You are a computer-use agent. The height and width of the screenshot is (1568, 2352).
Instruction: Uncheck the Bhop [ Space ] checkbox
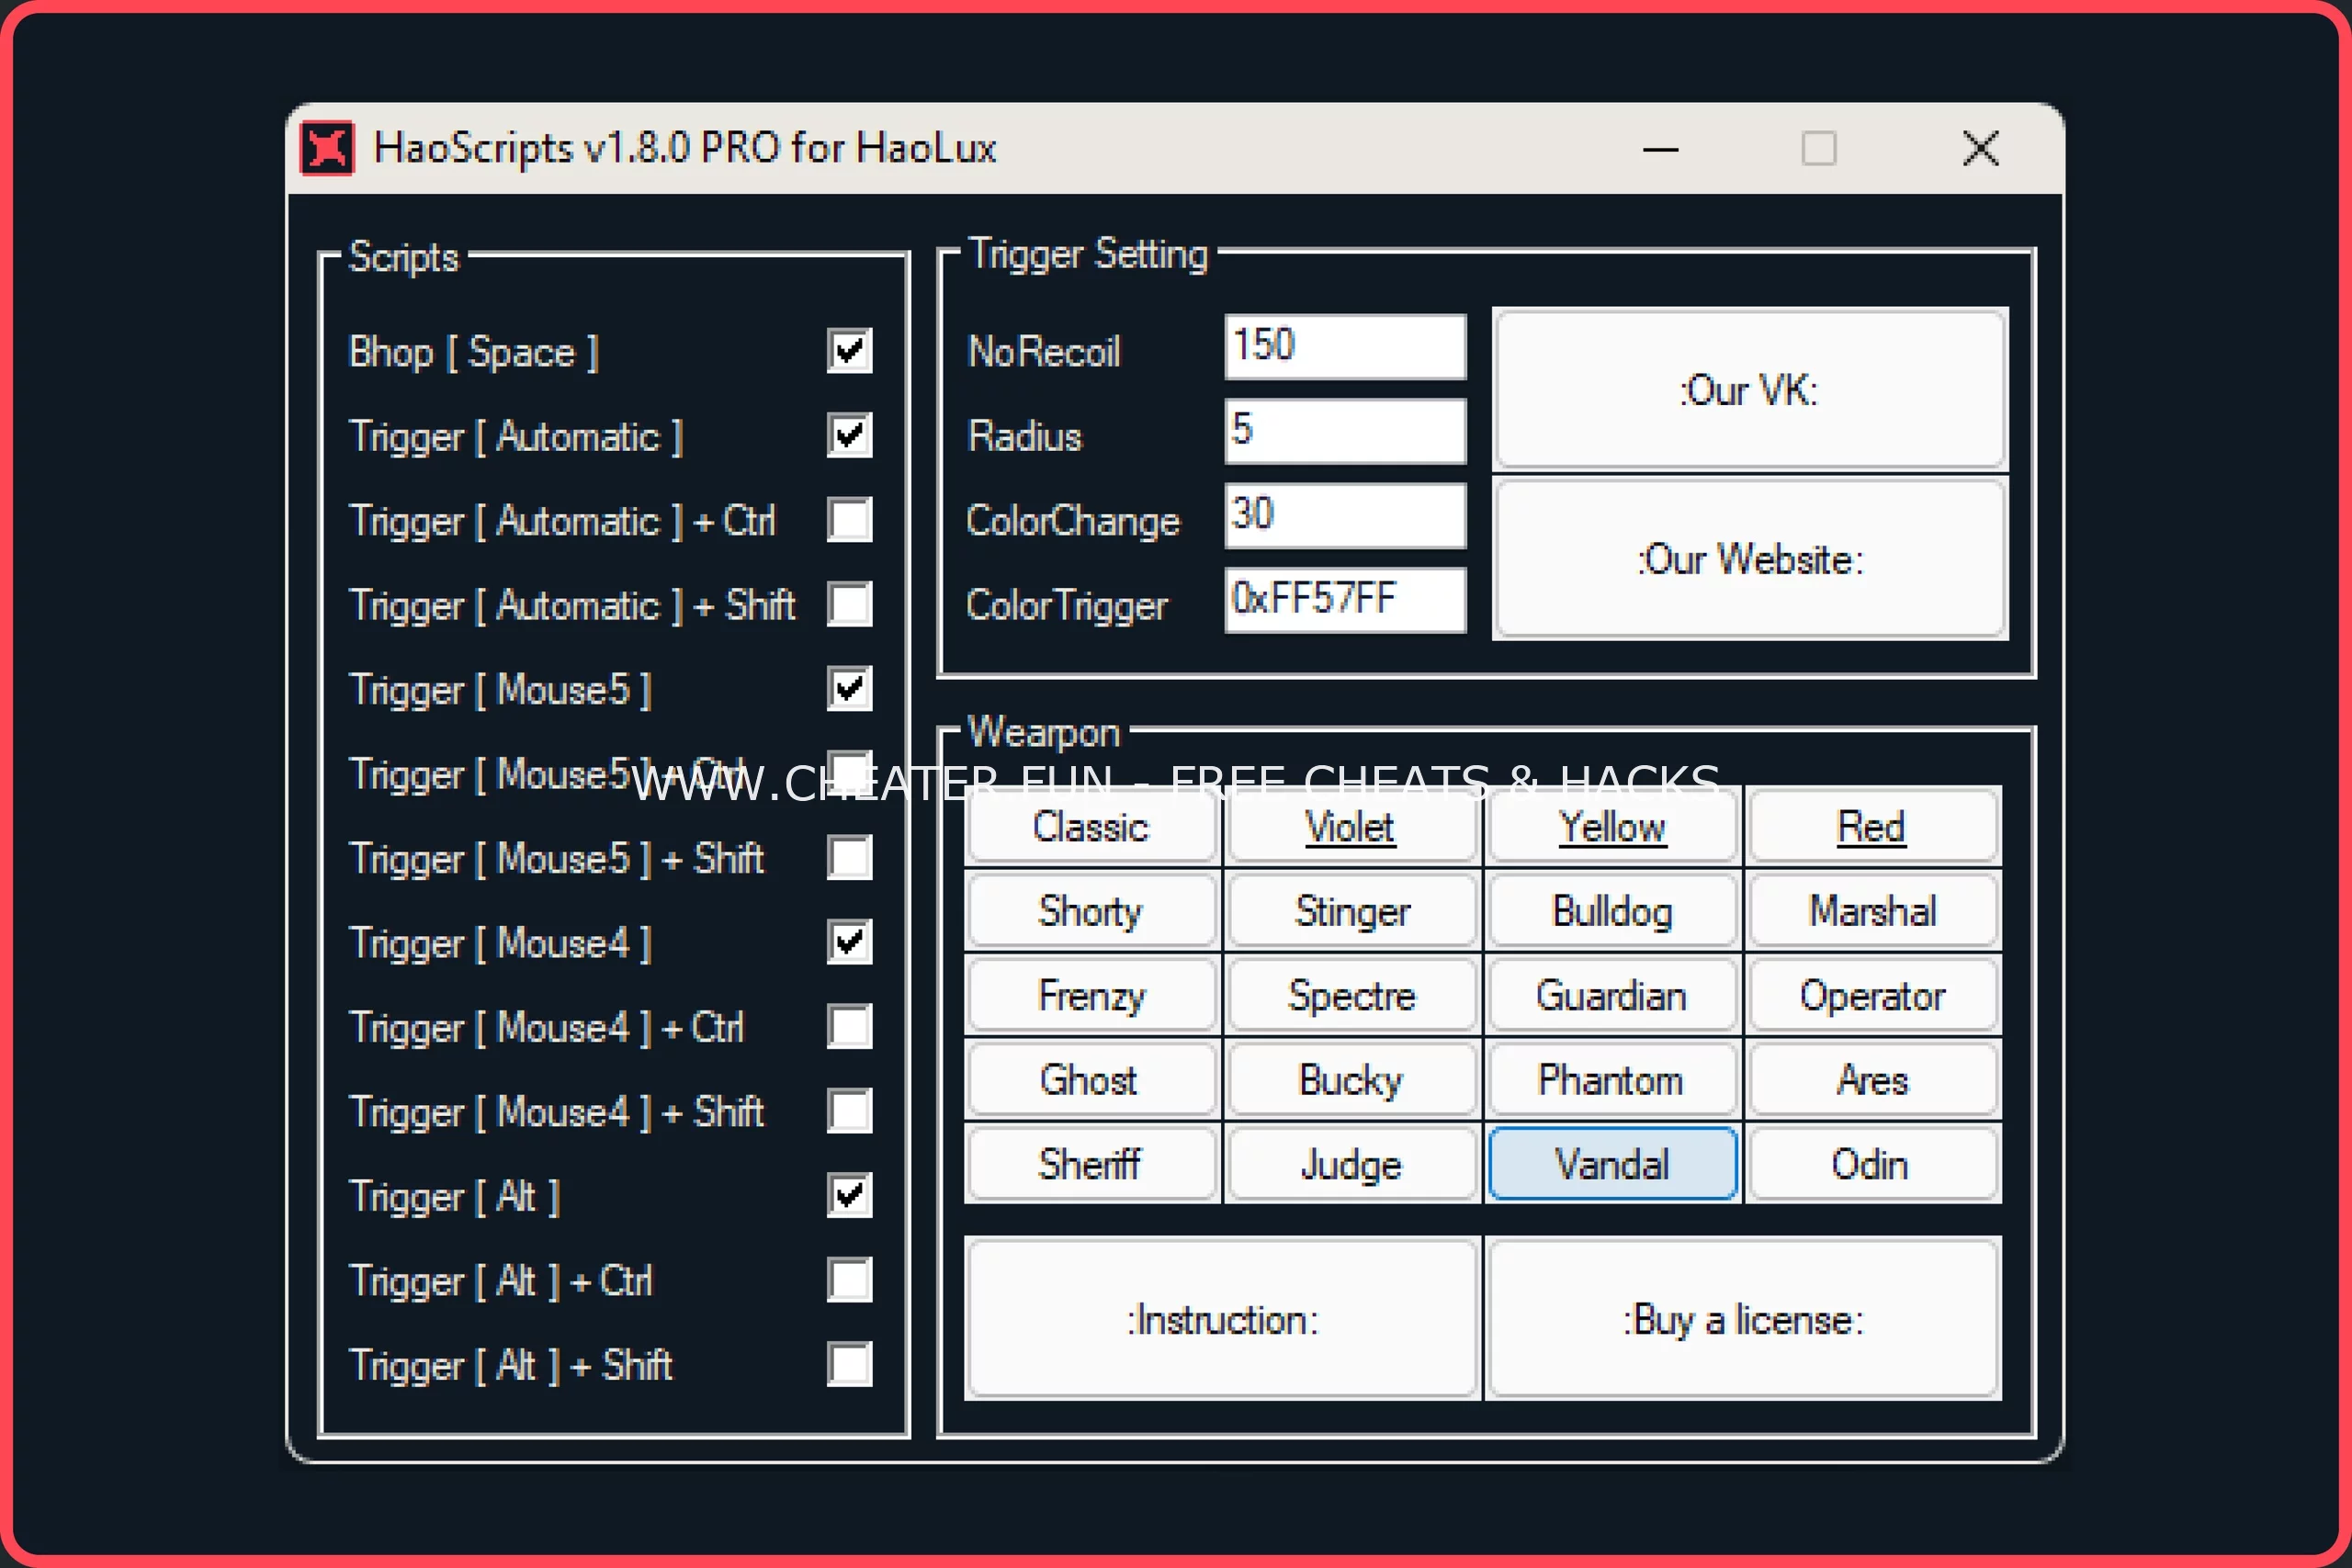point(849,351)
